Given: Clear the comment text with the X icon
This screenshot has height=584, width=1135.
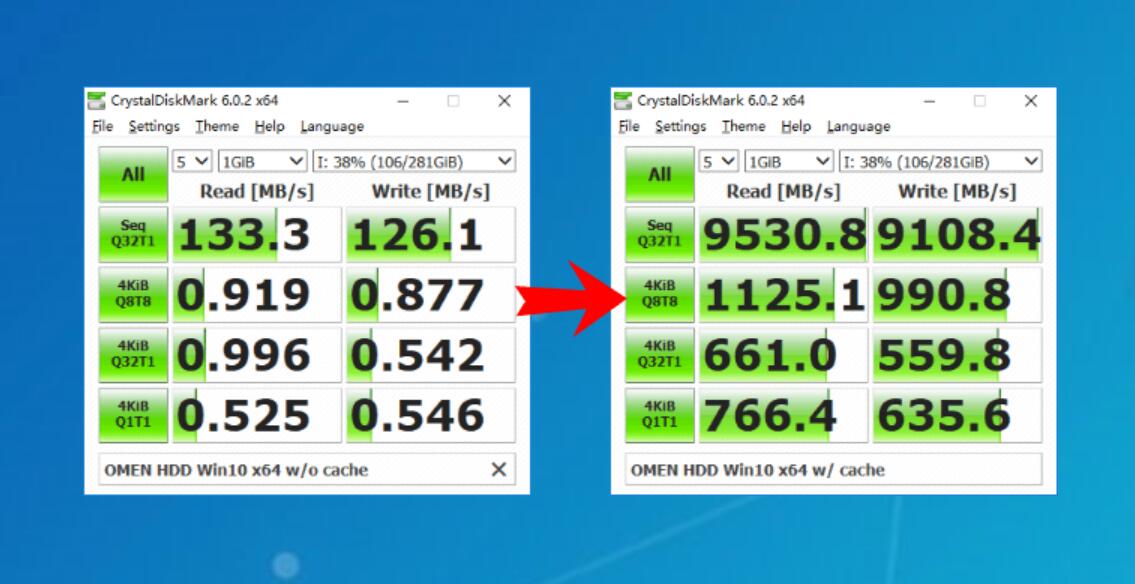Looking at the screenshot, I should pyautogui.click(x=498, y=470).
